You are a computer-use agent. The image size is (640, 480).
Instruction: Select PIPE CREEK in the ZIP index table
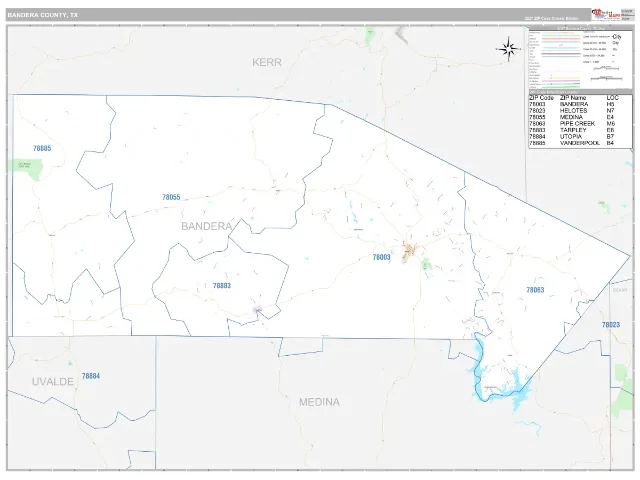[578, 124]
